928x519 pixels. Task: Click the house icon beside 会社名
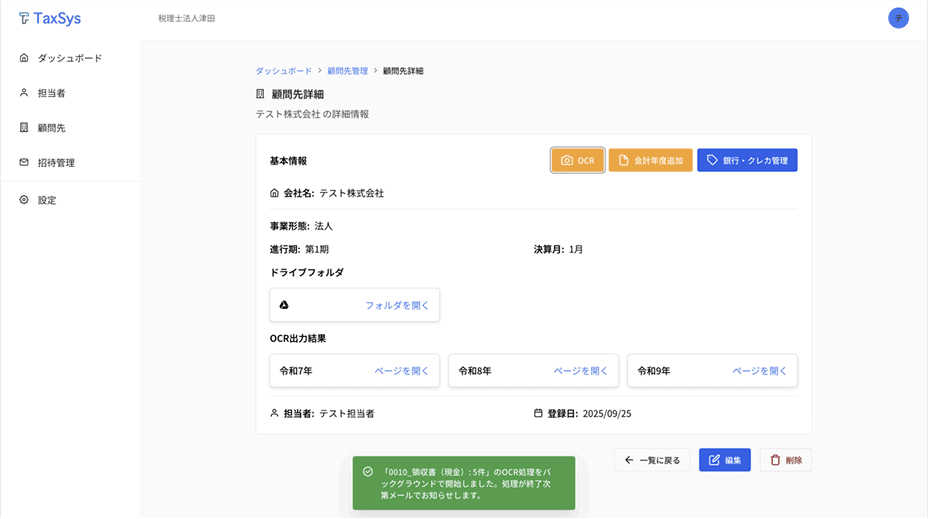click(x=274, y=193)
